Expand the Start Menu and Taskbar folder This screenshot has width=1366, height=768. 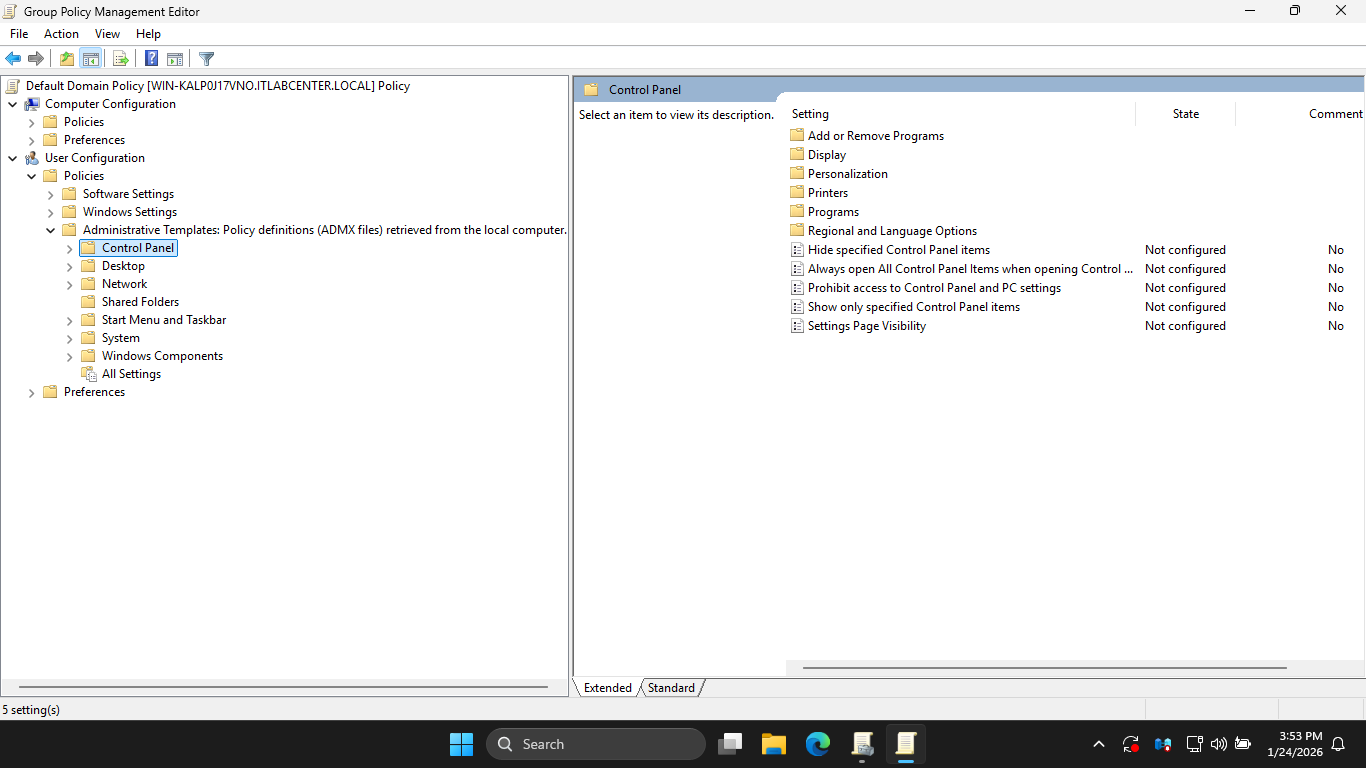click(70, 321)
